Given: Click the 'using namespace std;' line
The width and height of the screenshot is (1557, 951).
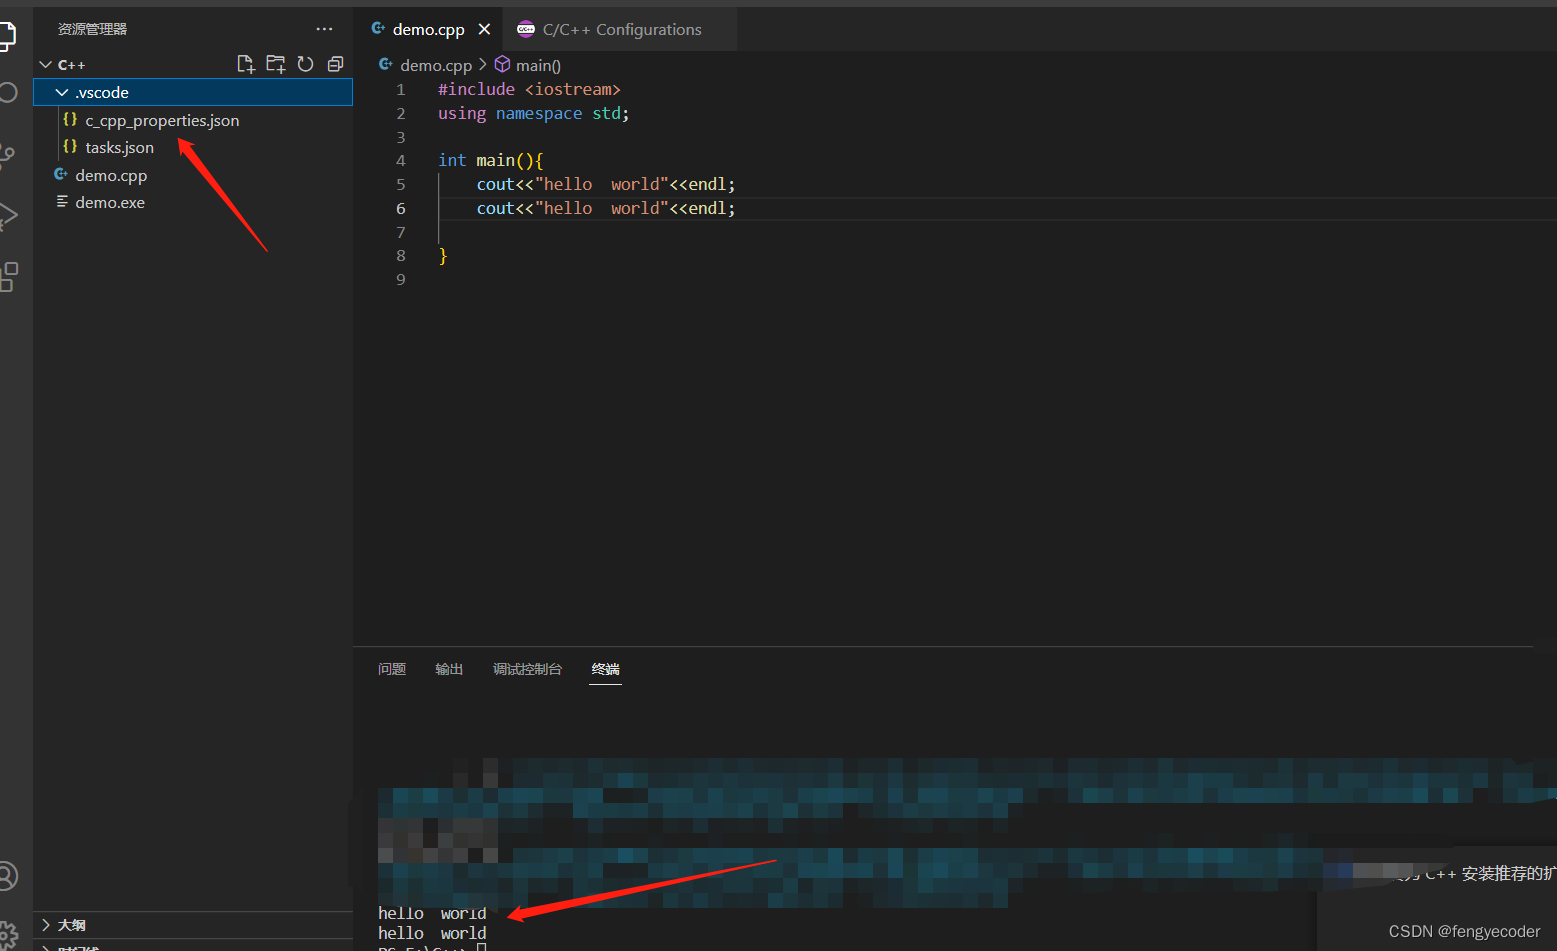Looking at the screenshot, I should pos(534,113).
